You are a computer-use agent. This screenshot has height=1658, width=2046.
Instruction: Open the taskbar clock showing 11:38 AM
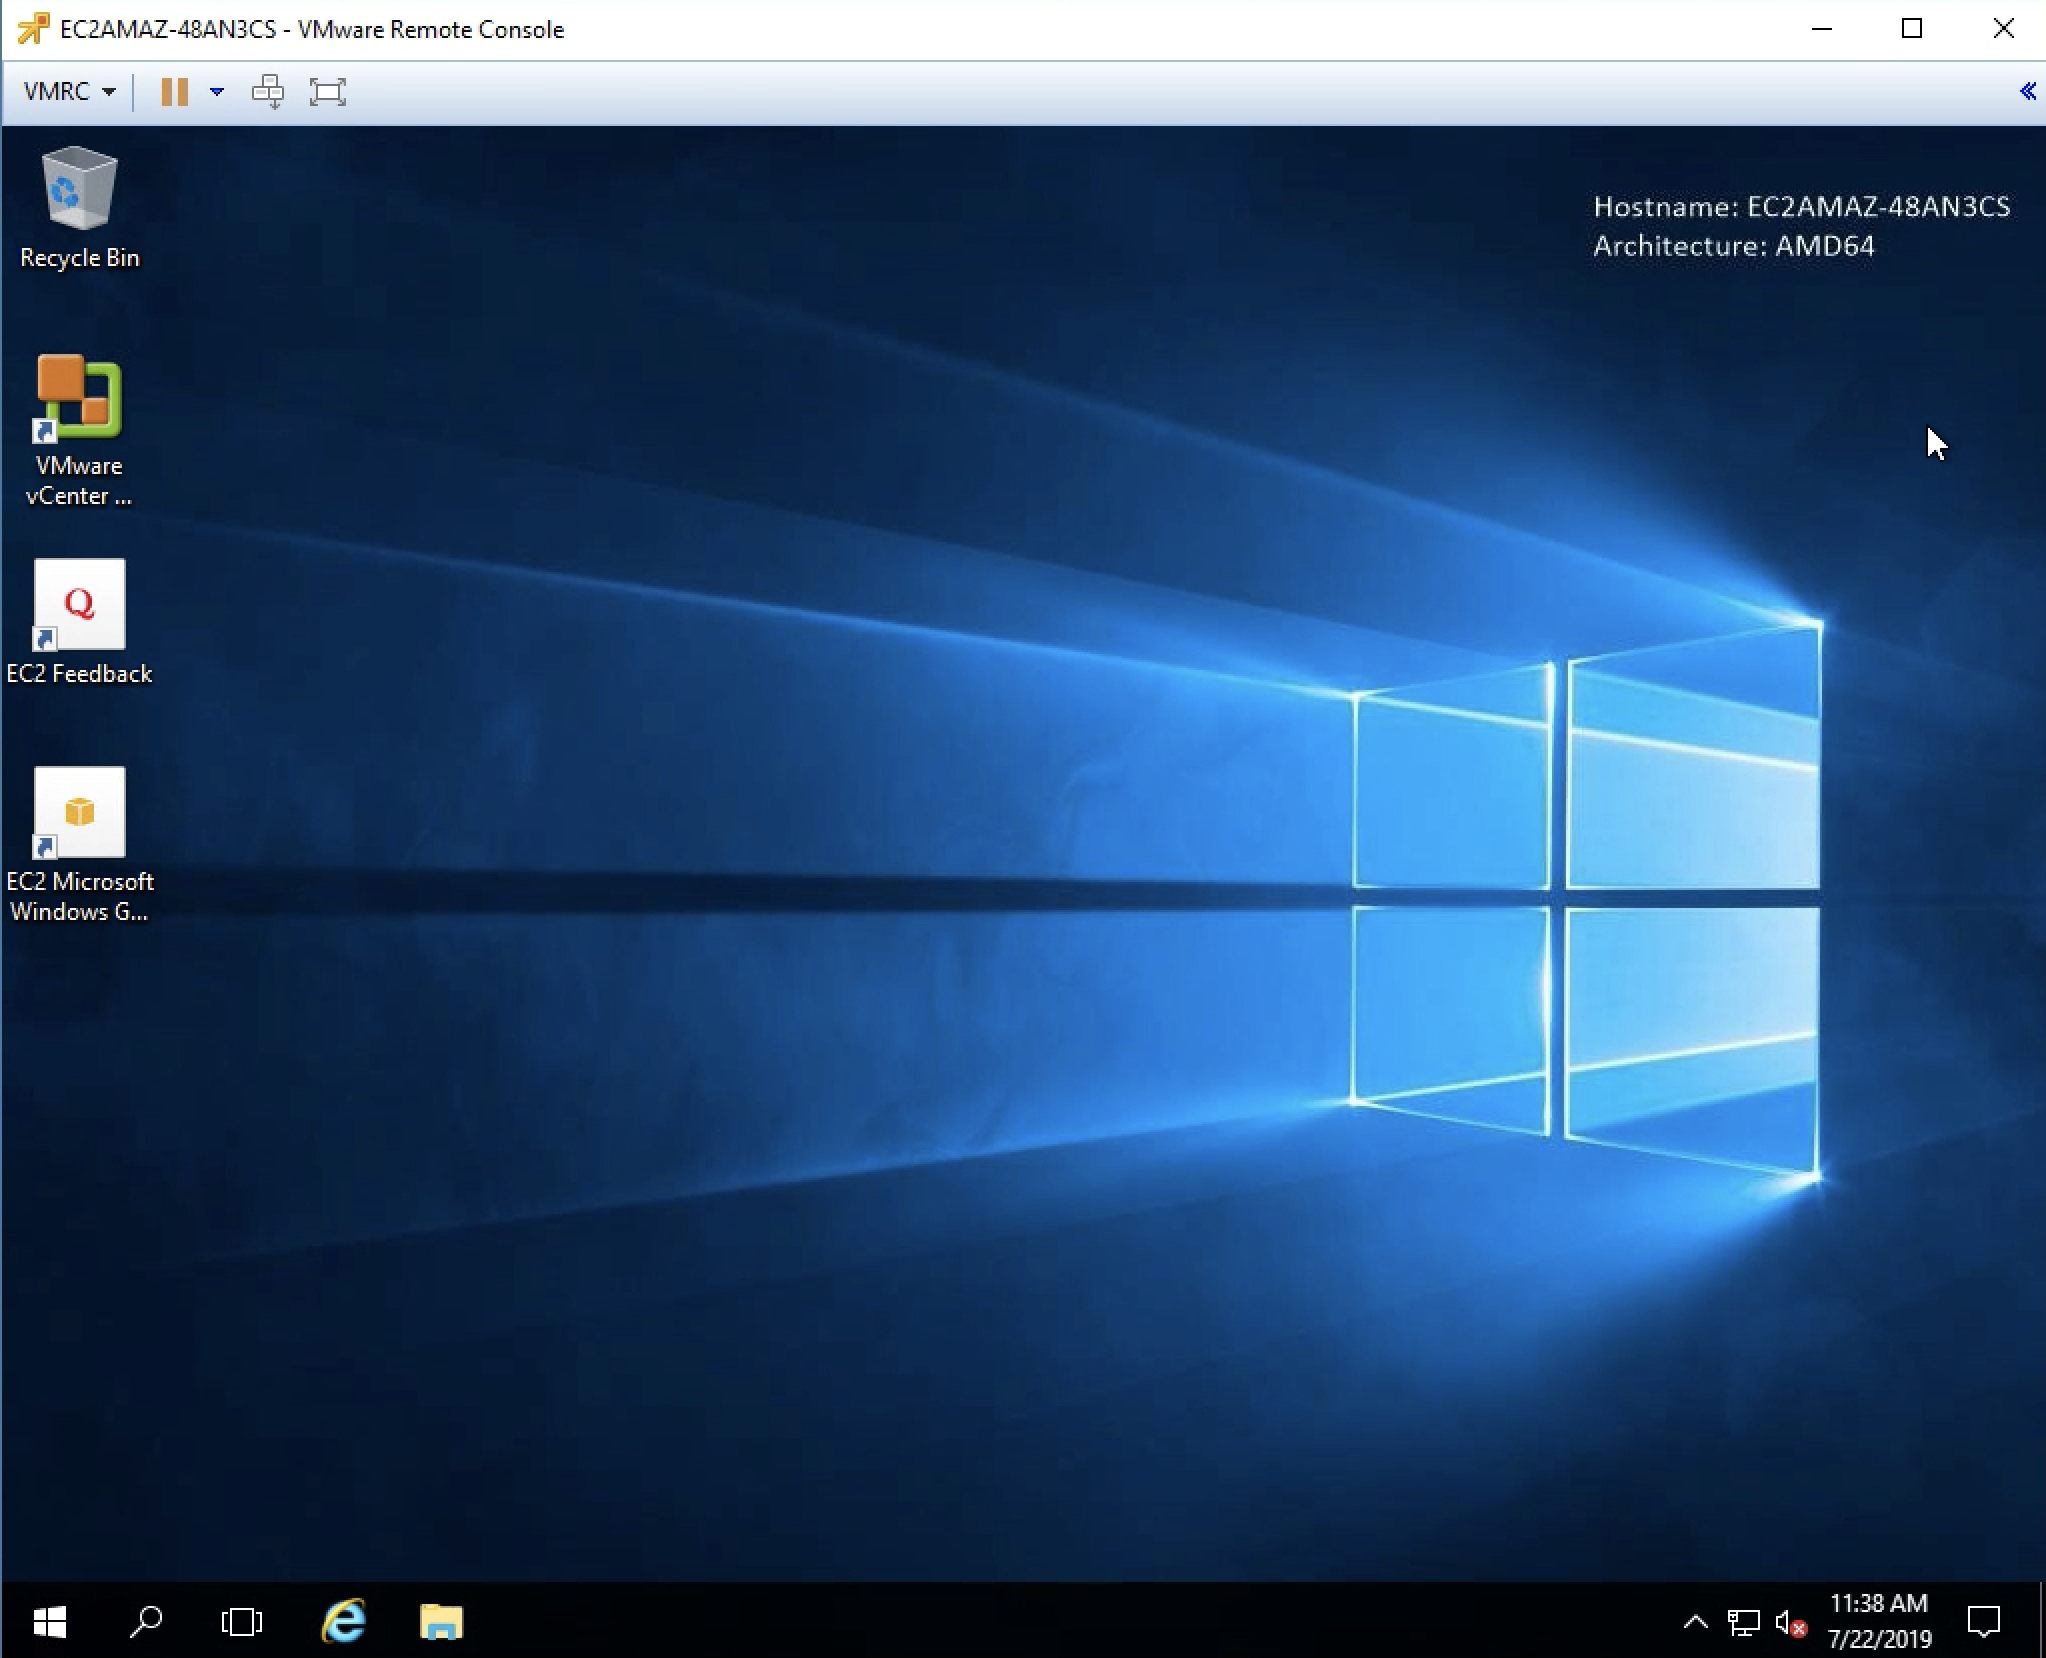pos(1879,1620)
